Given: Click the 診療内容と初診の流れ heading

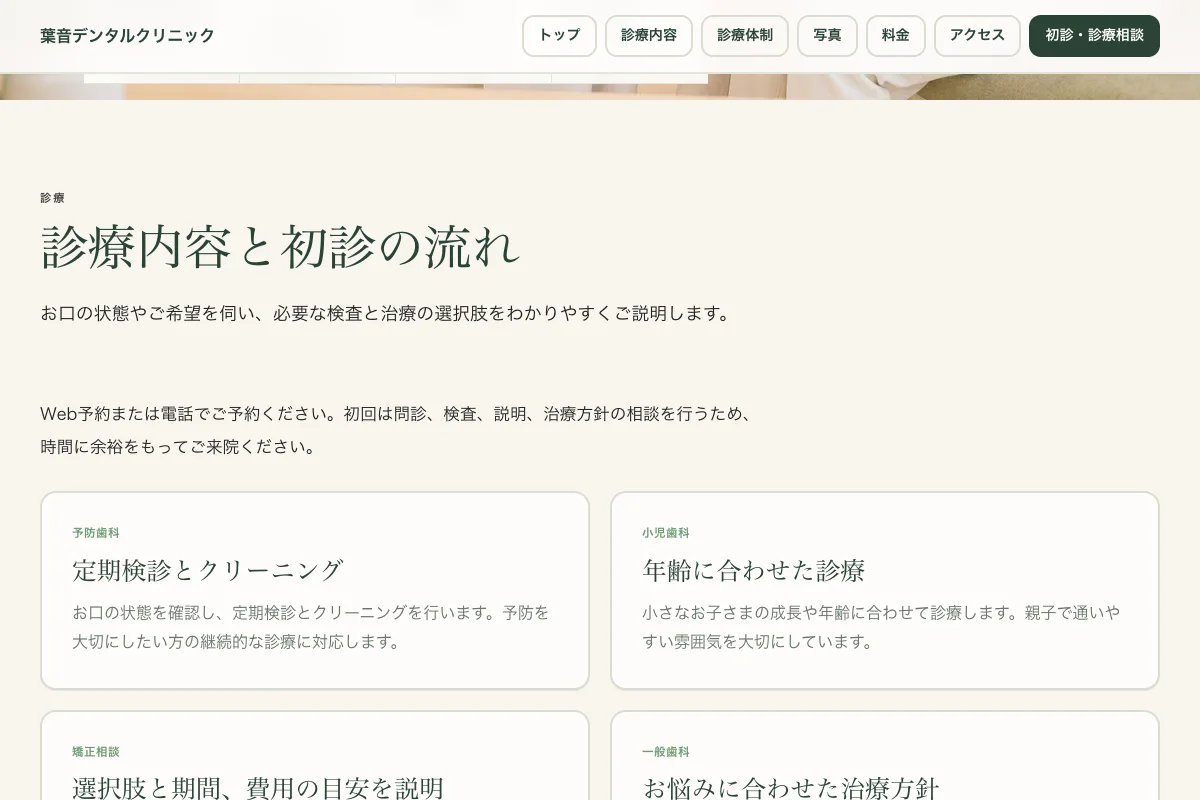Looking at the screenshot, I should tap(281, 247).
